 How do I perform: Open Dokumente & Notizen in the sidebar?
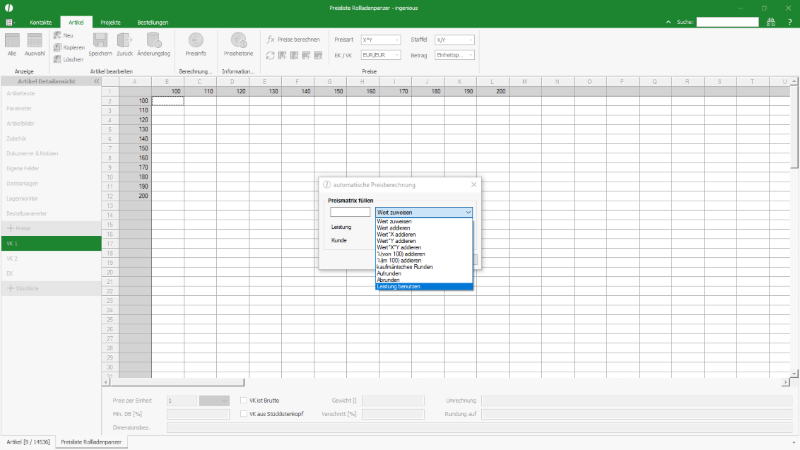click(x=51, y=153)
